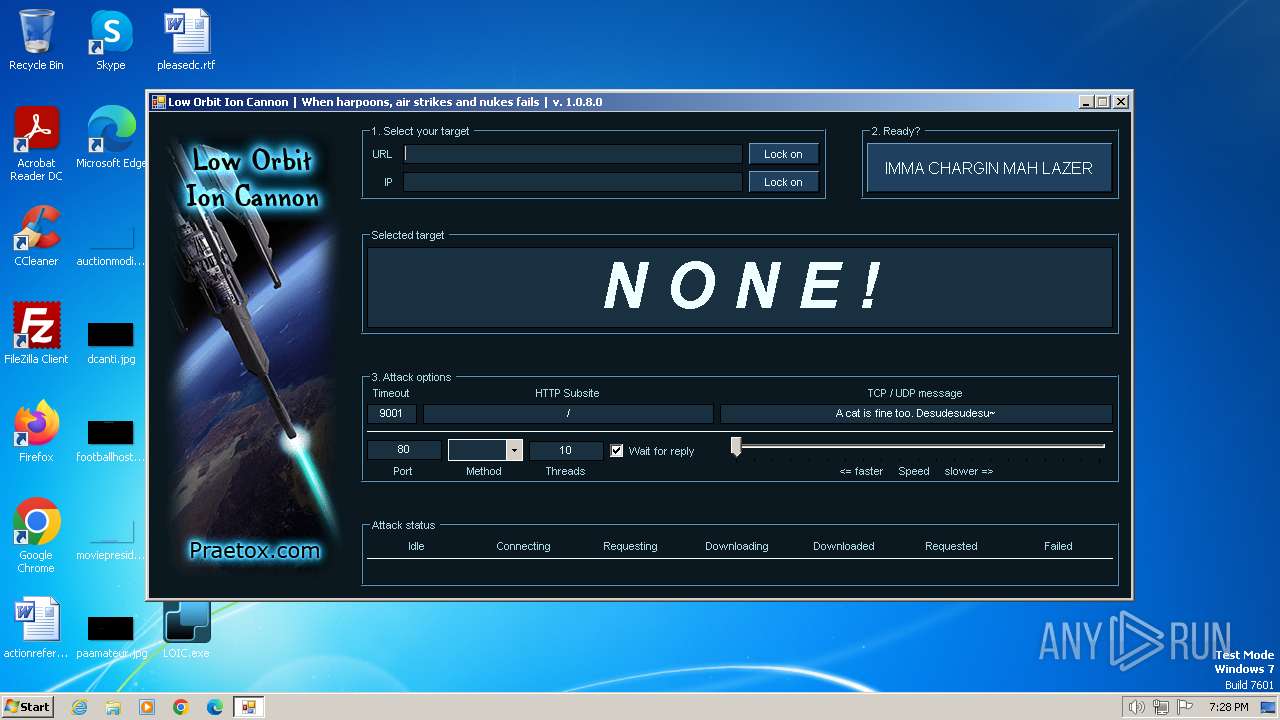Click the Timeout field showing 9001

tap(392, 414)
